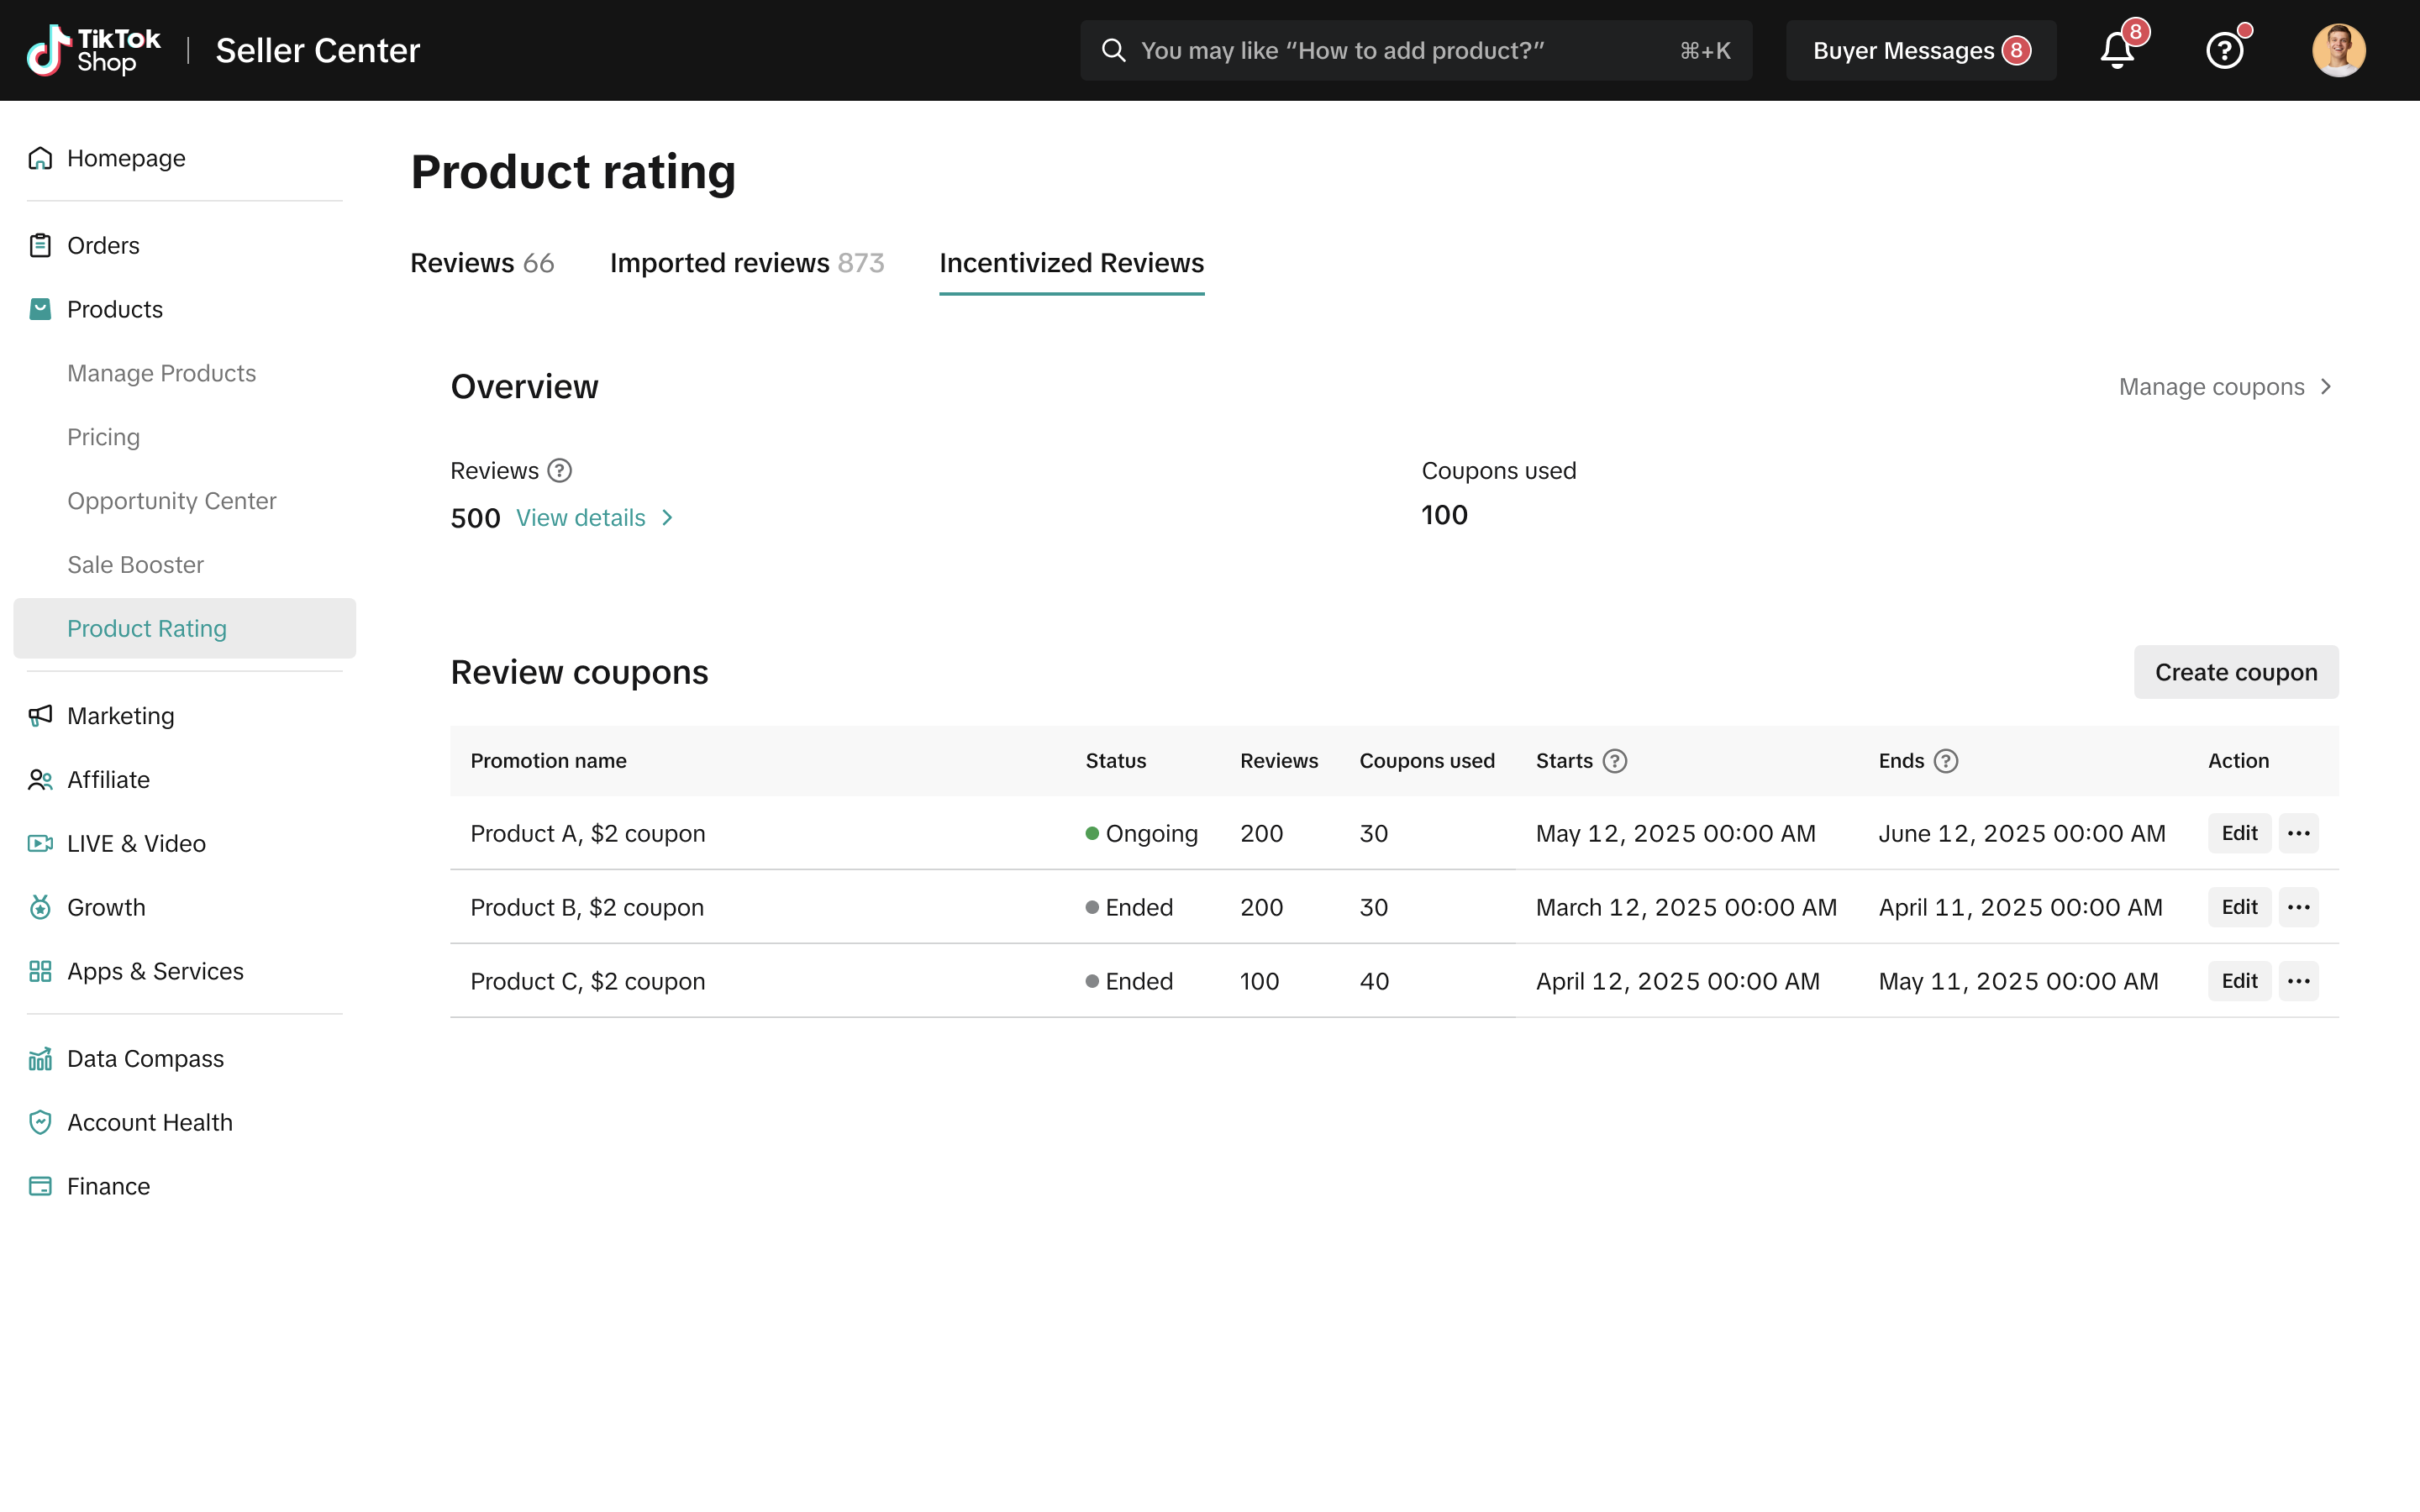Screen dimensions: 2420x1512
Task: Click the Ends column help icon
Action: coord(1945,761)
